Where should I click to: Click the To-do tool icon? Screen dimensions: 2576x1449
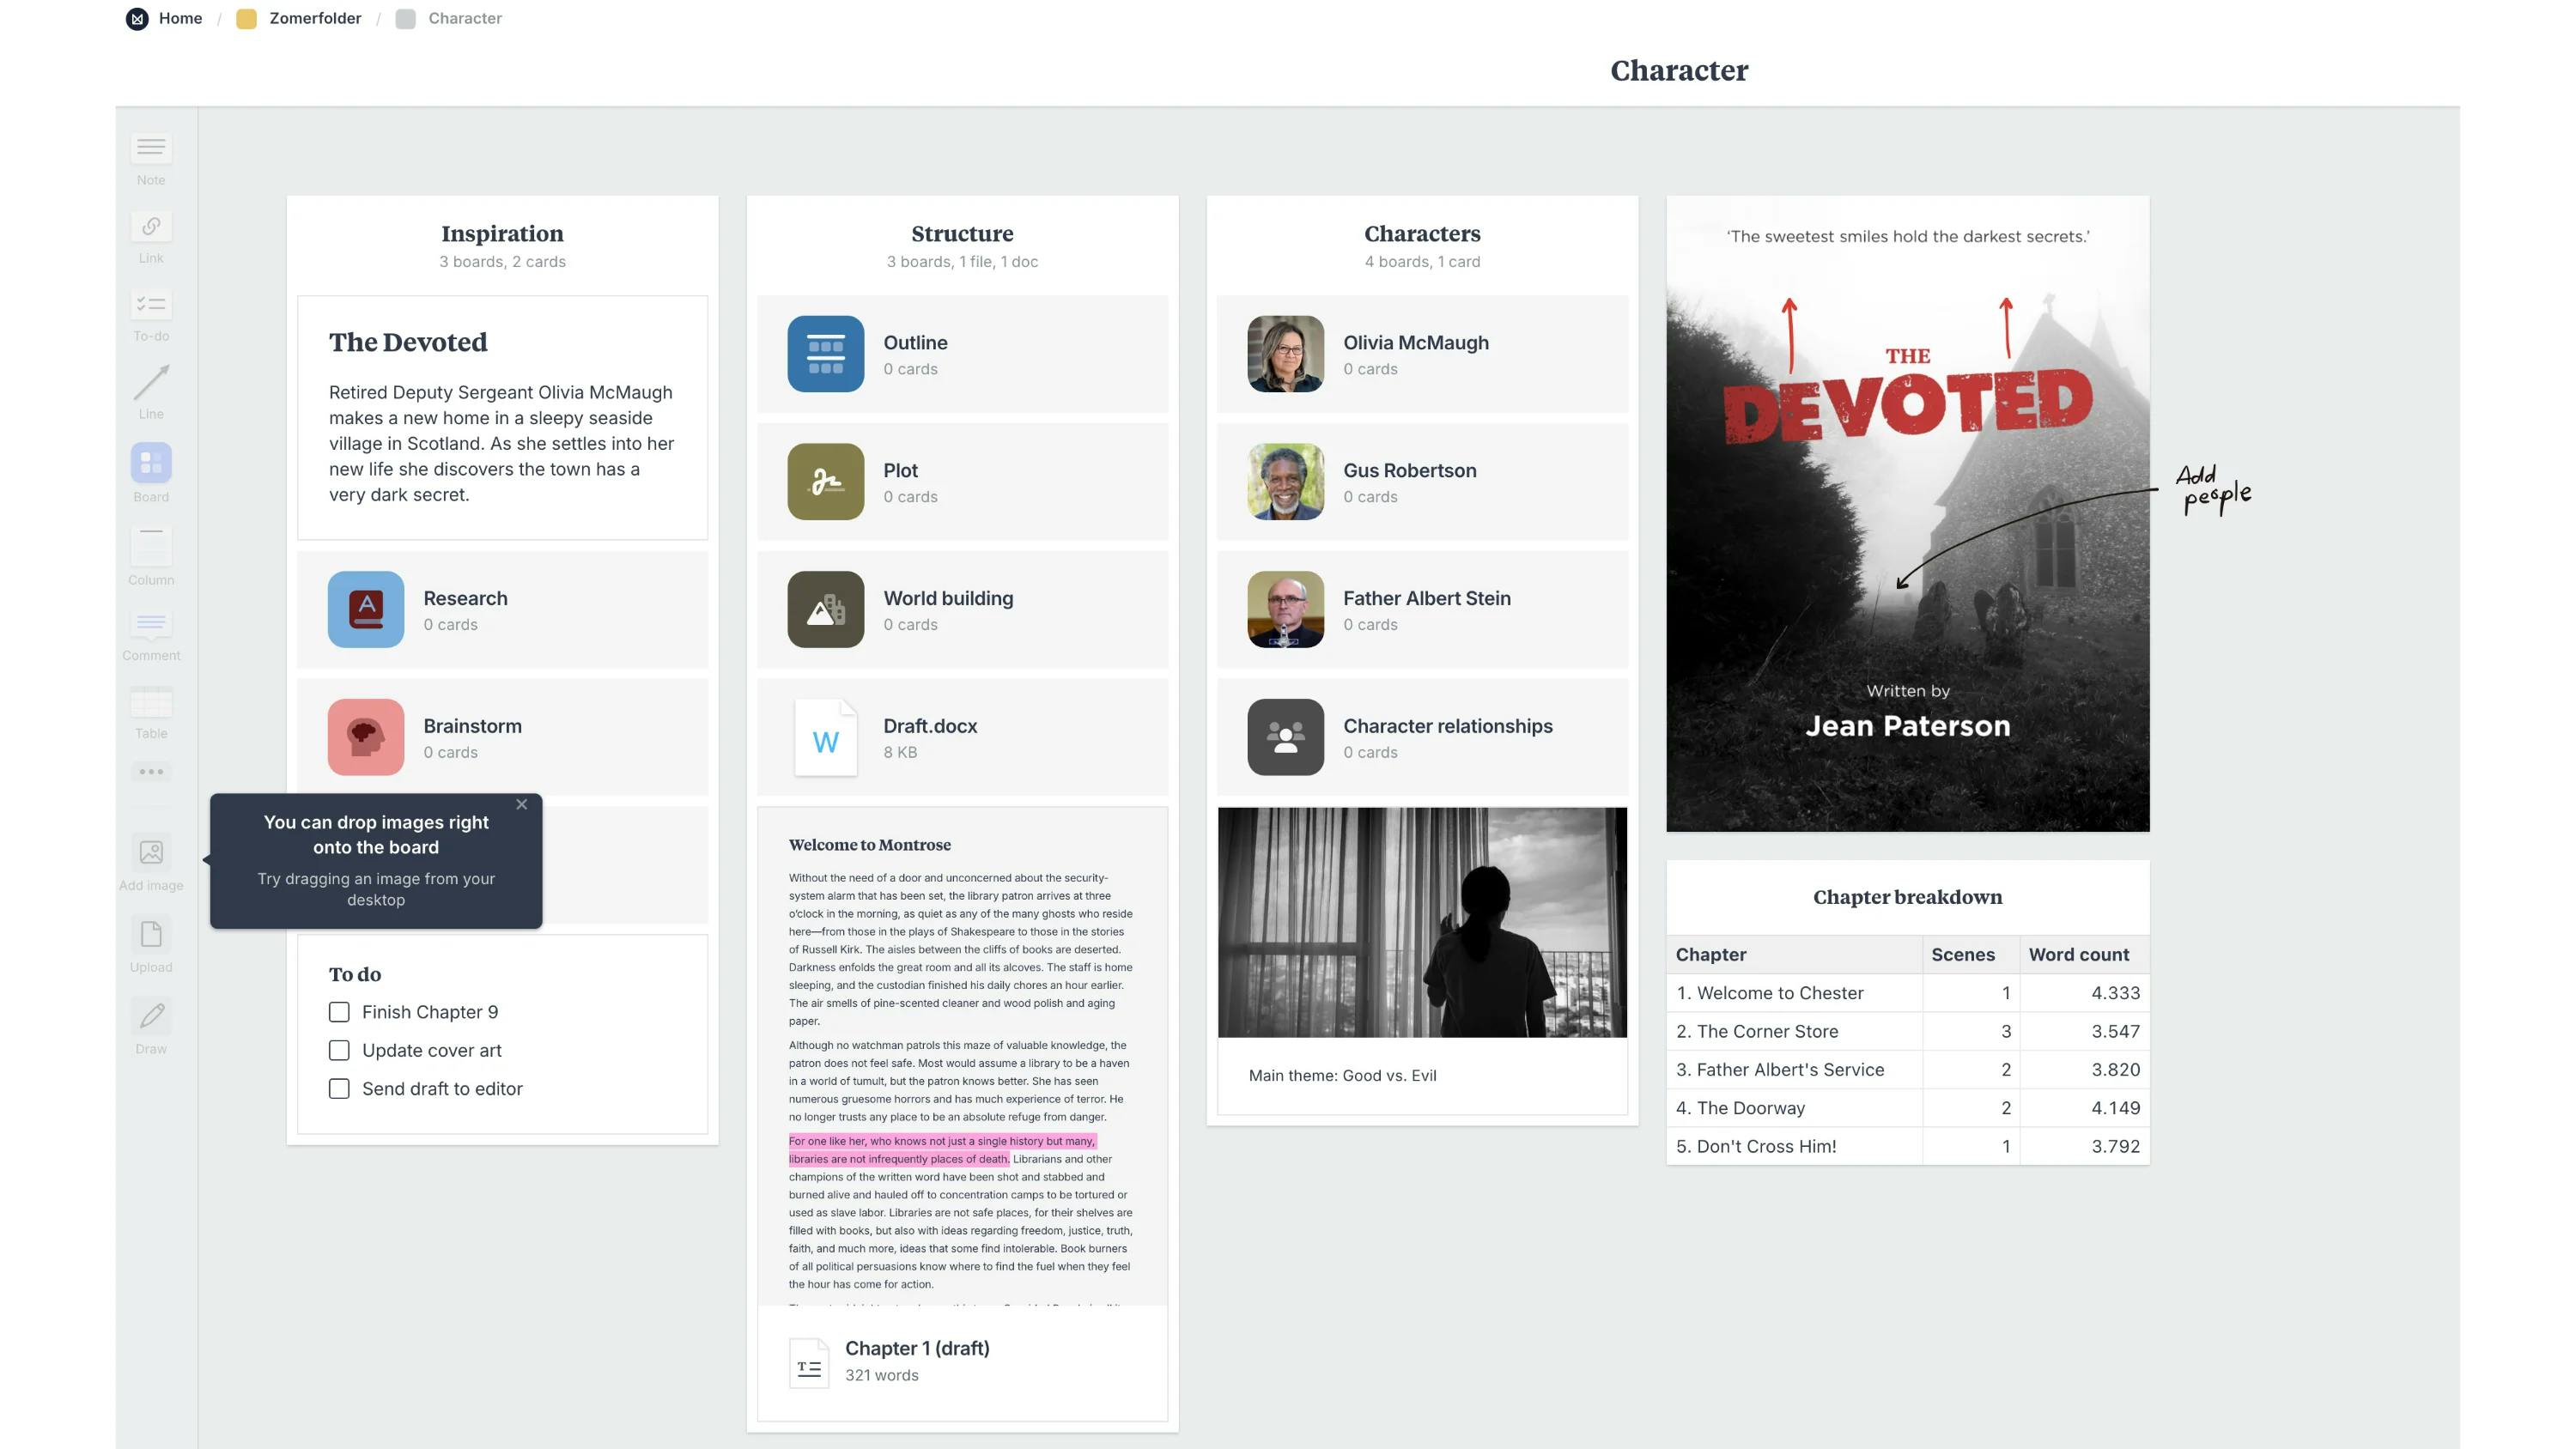pyautogui.click(x=151, y=305)
